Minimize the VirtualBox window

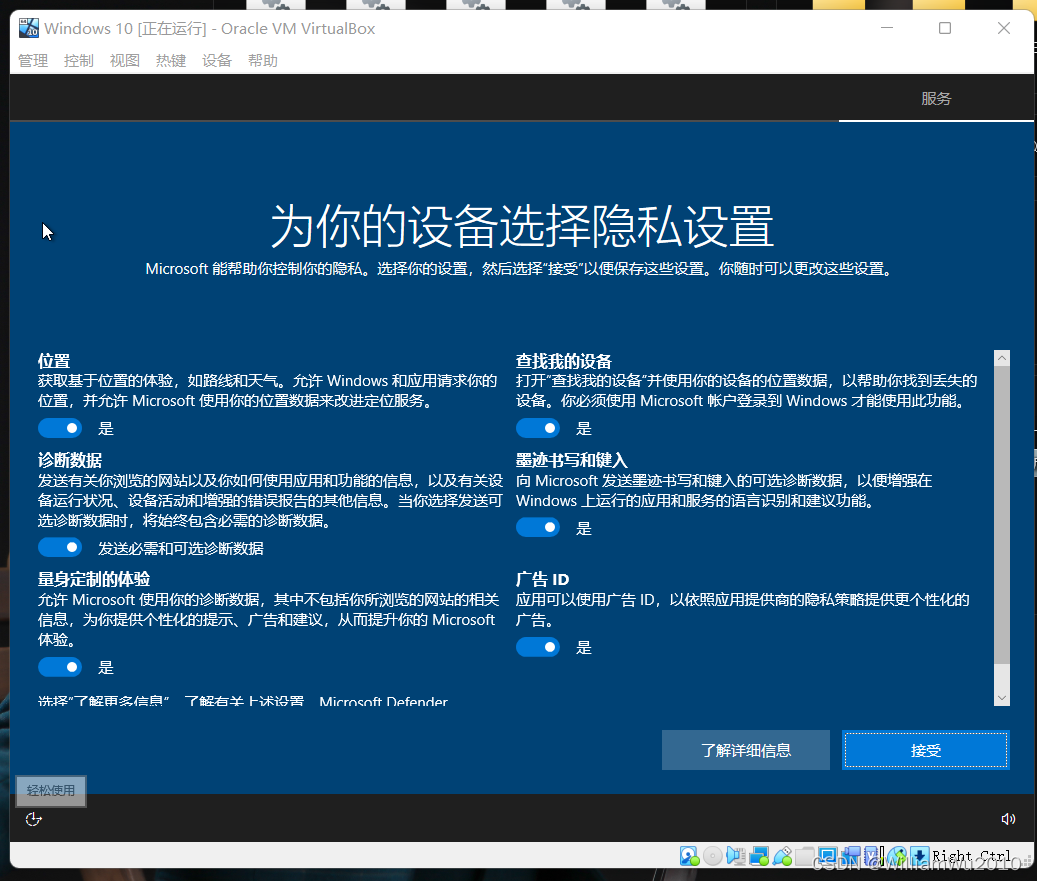[887, 28]
